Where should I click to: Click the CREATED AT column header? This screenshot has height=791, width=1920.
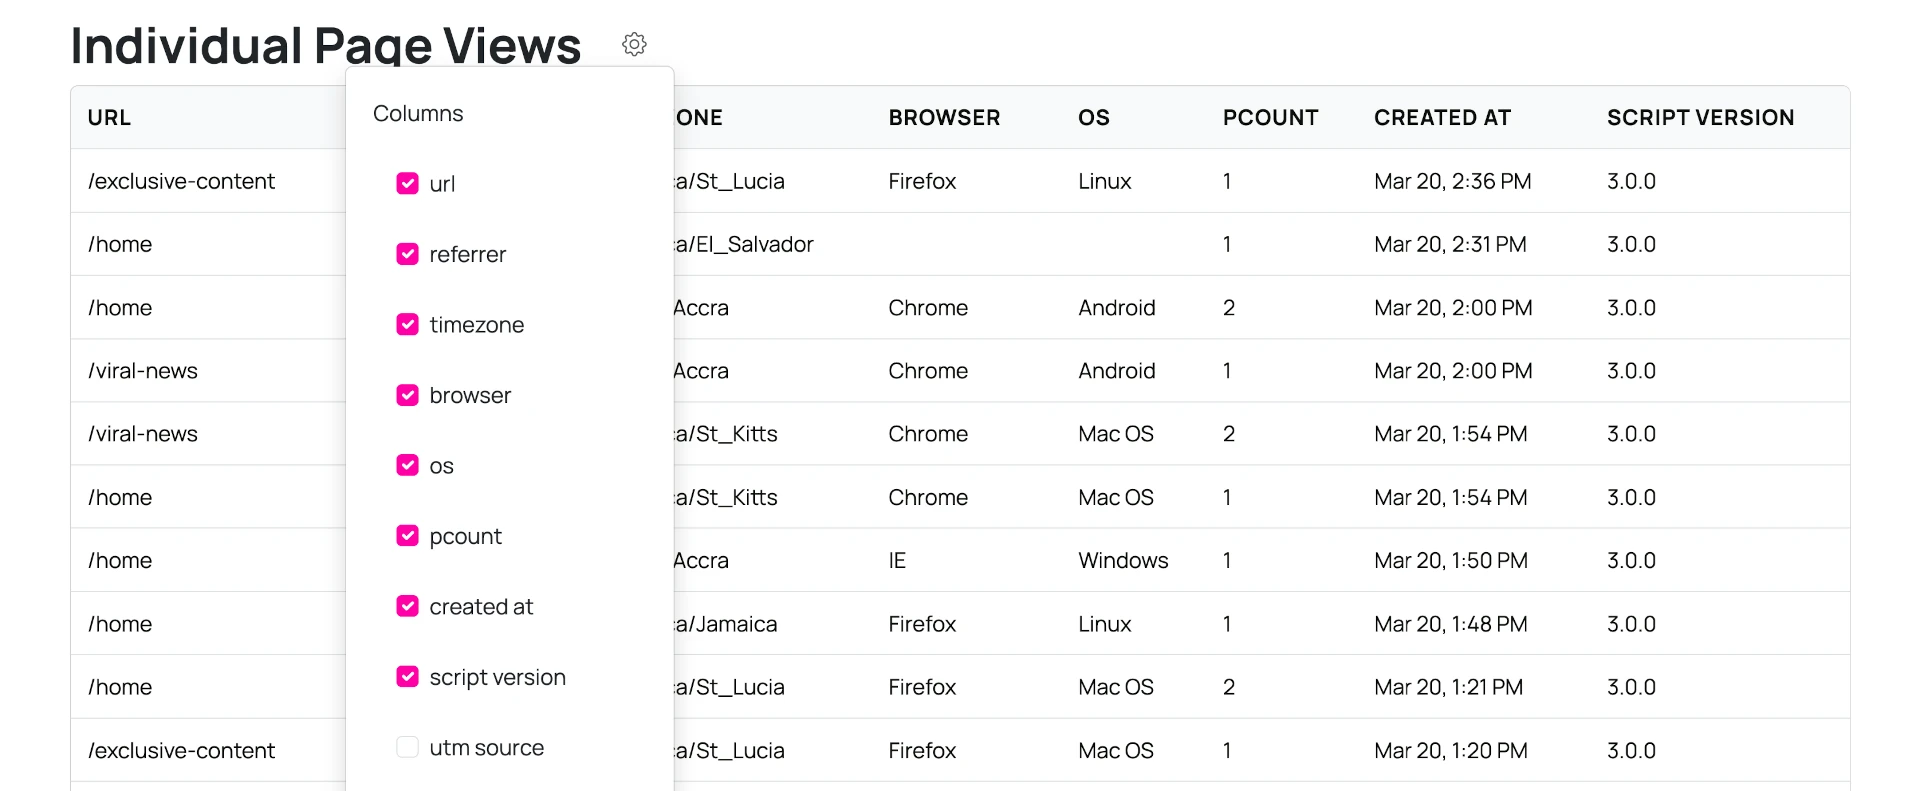pos(1442,118)
